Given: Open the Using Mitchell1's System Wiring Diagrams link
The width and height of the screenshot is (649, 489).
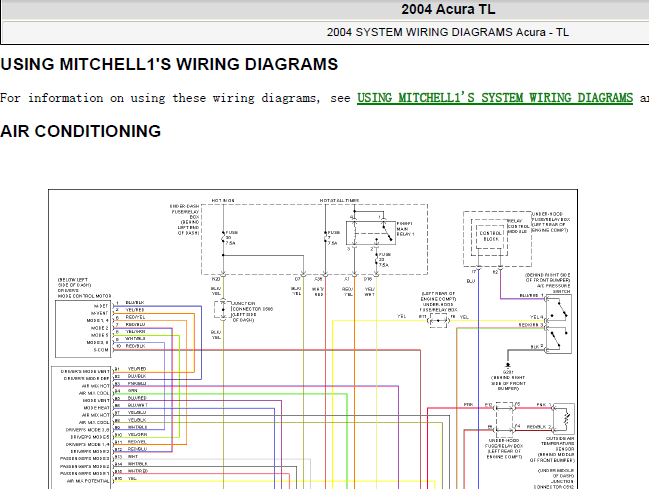Looking at the screenshot, I should pyautogui.click(x=495, y=98).
